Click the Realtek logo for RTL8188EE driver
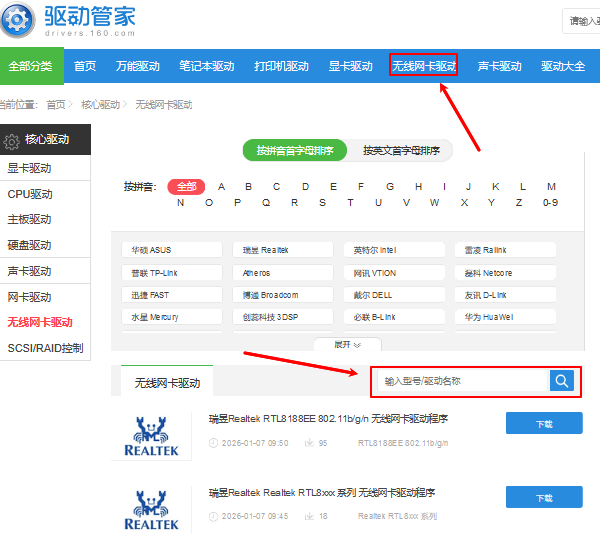Viewport: 600px width, 537px height. pos(151,436)
